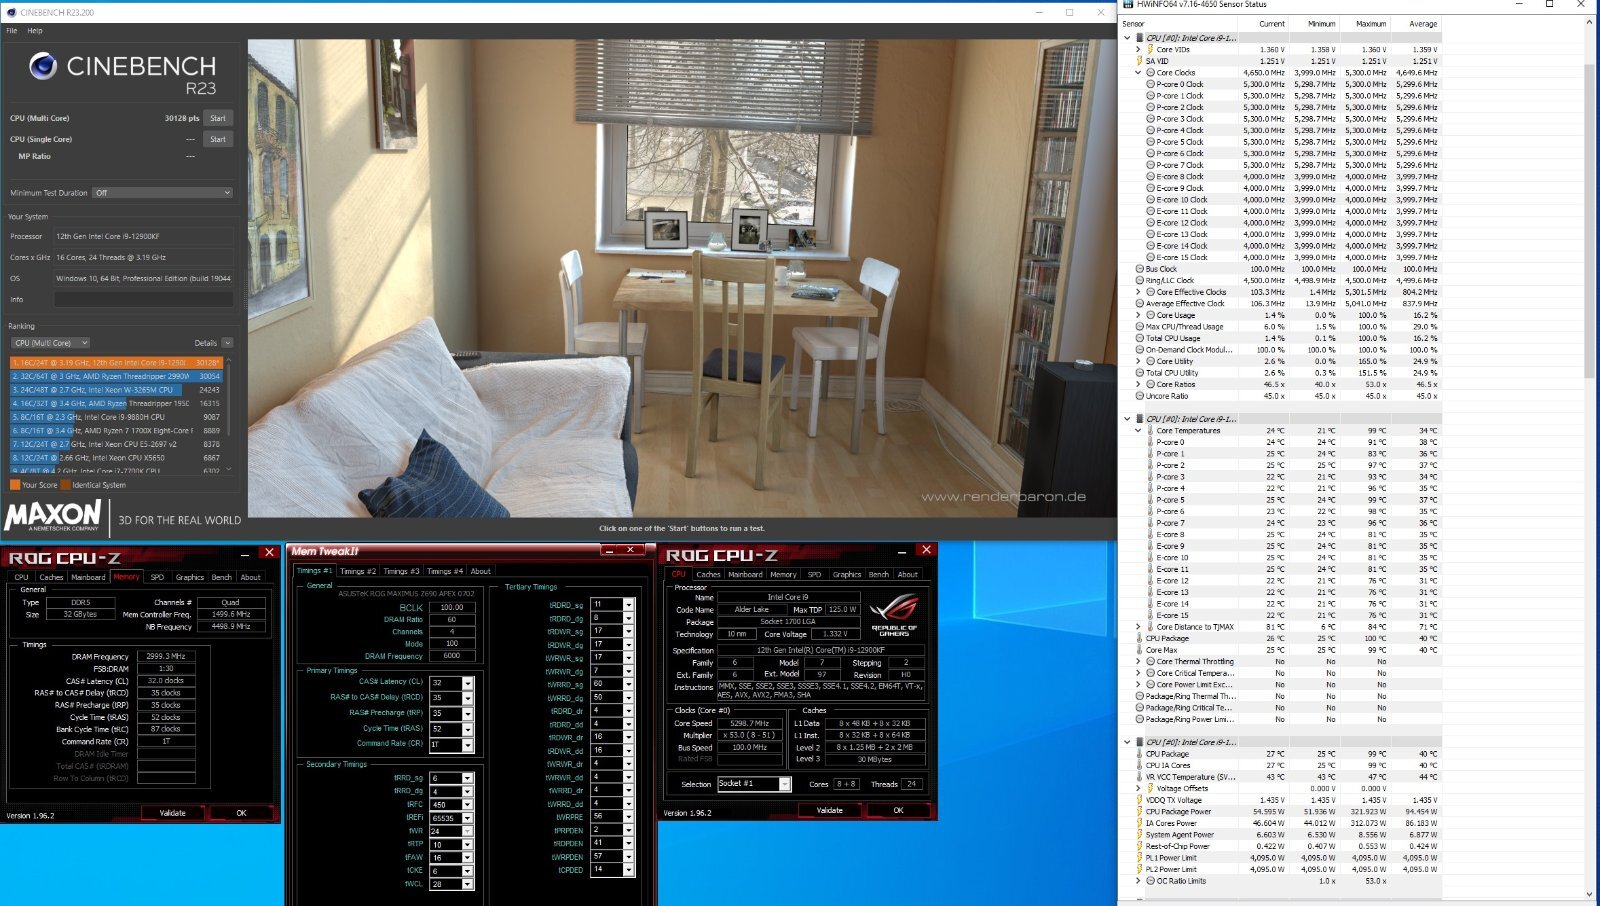Click the lightning icon beside VDDQ TX Voltage
Viewport: 1600px width, 906px height.
coord(1139,800)
